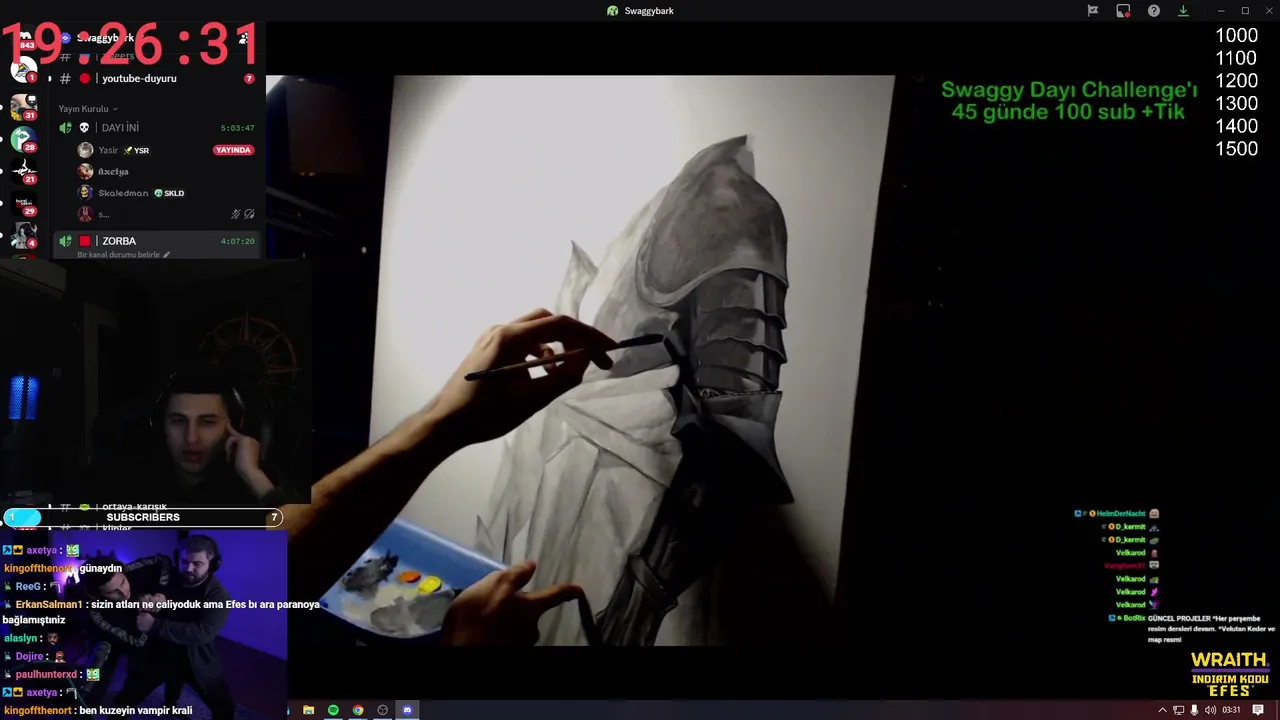The height and width of the screenshot is (720, 1280).
Task: Collapse the Yayın Kurulu category
Action: 88,108
